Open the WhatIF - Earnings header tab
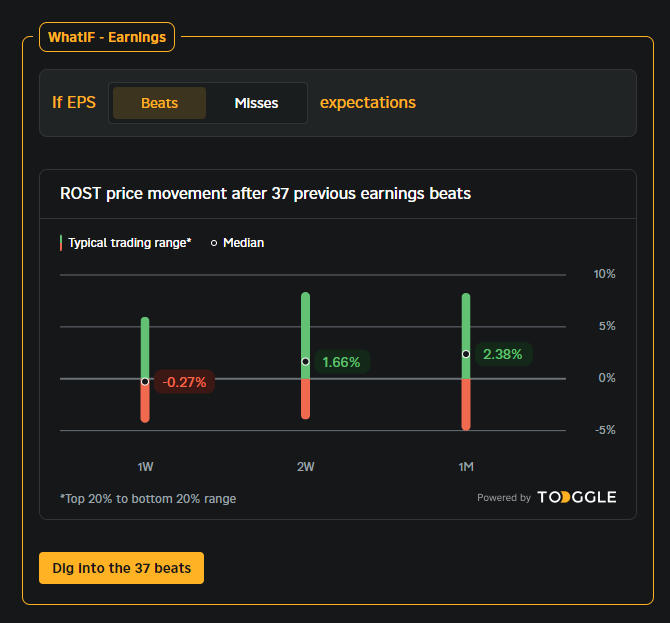The height and width of the screenshot is (623, 670). click(107, 37)
